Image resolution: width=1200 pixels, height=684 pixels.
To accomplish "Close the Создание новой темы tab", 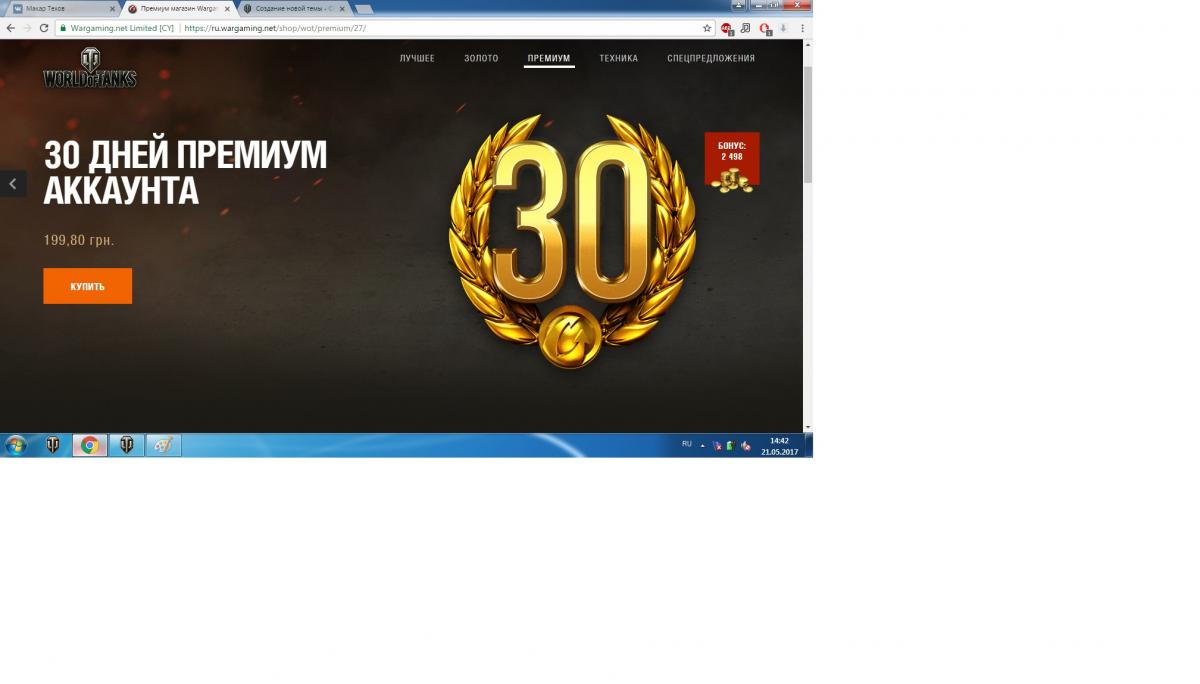I will [x=341, y=8].
